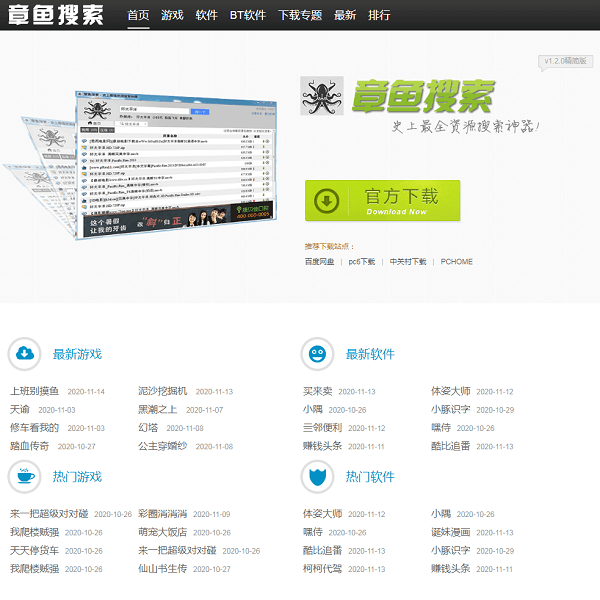
Task: Click the large green 章鱼搜索 title
Action: 423,96
